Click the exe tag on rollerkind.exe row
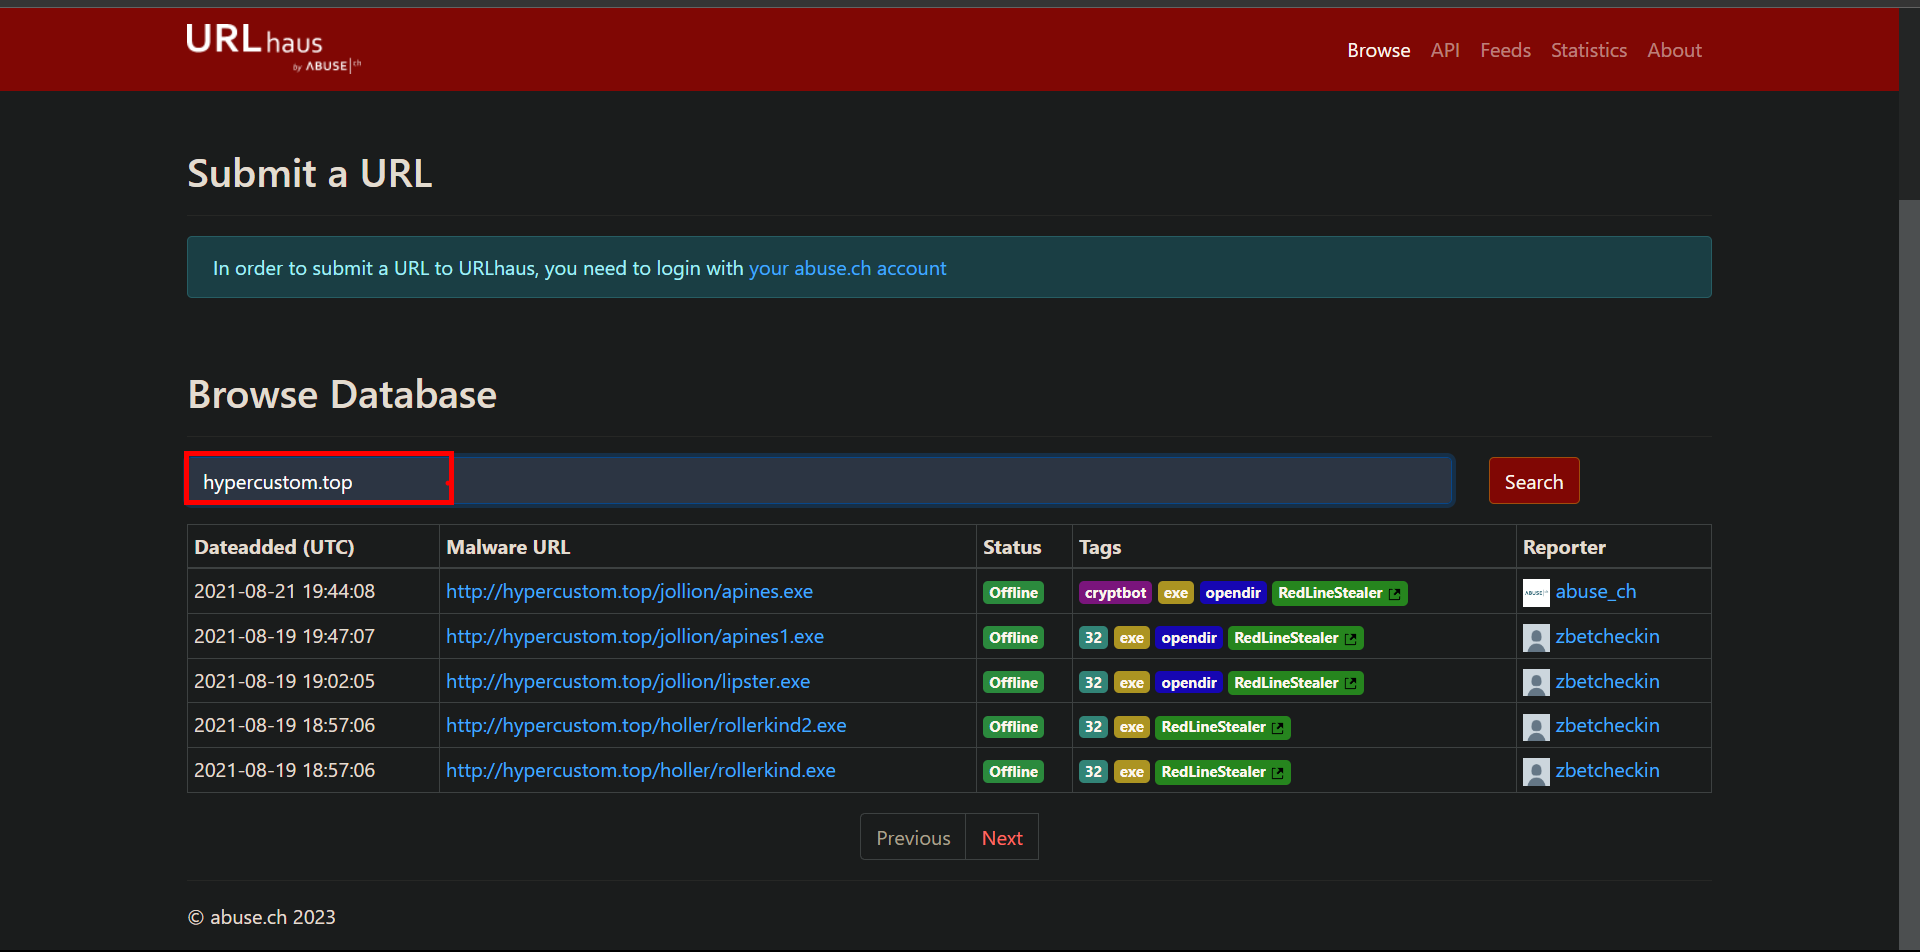1920x952 pixels. (1131, 772)
